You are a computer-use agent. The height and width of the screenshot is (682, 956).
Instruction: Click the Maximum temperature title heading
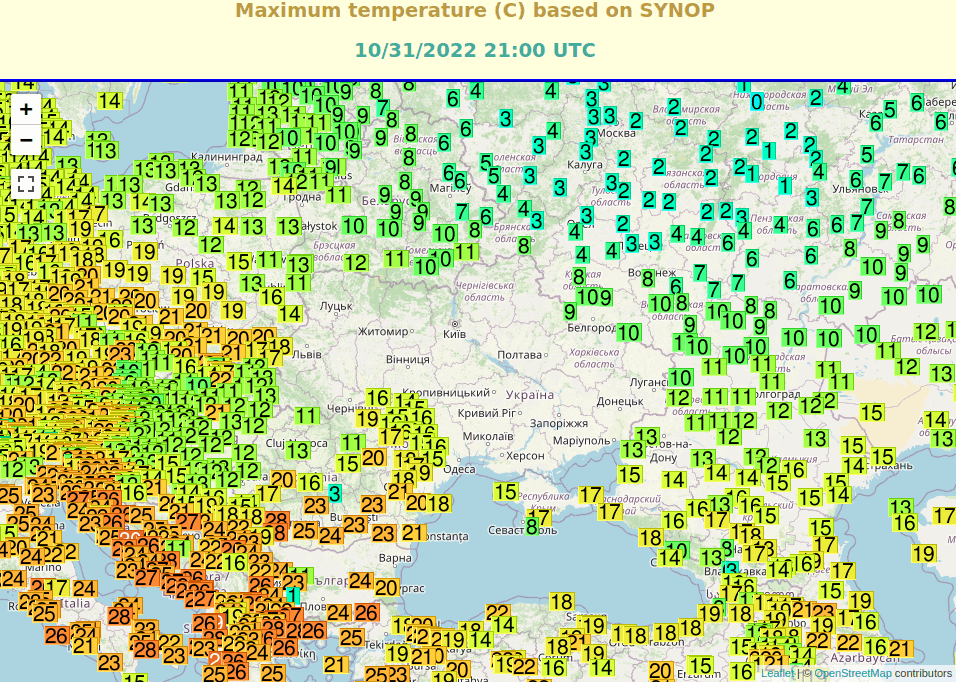click(x=475, y=11)
